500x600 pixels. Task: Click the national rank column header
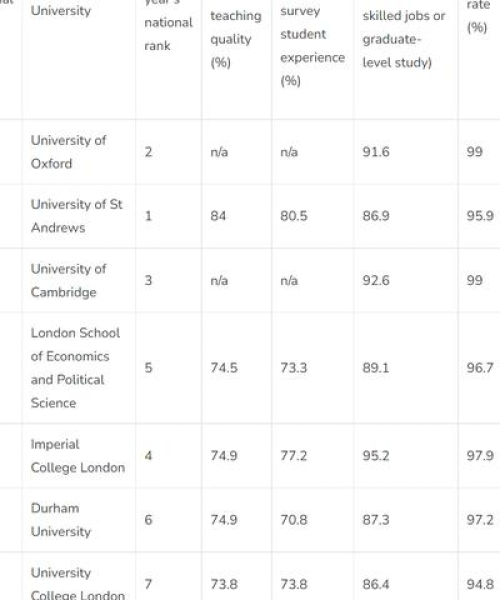coord(168,34)
